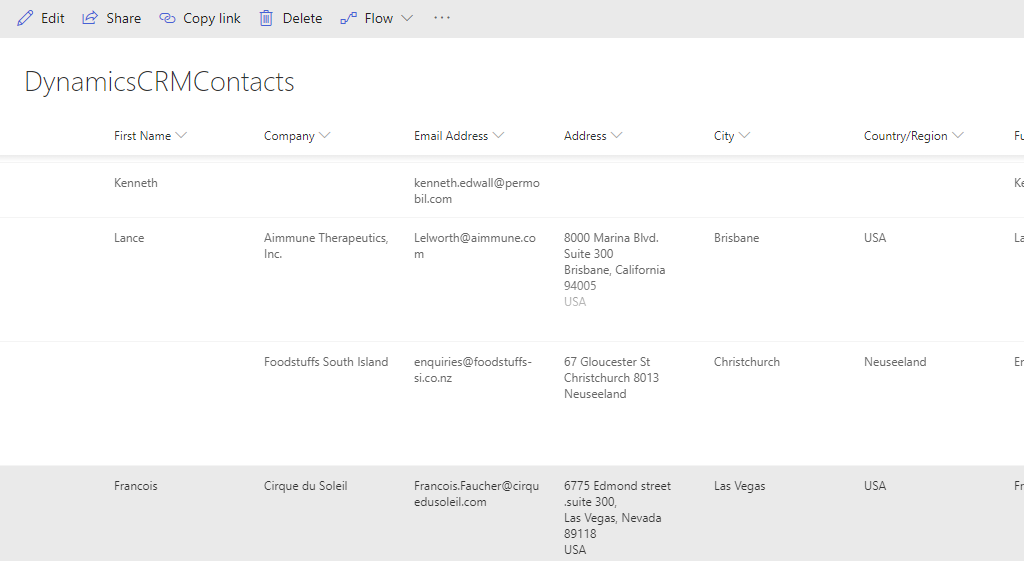Click the Cirque du Soleil company cell
The width and height of the screenshot is (1024, 561).
[306, 486]
